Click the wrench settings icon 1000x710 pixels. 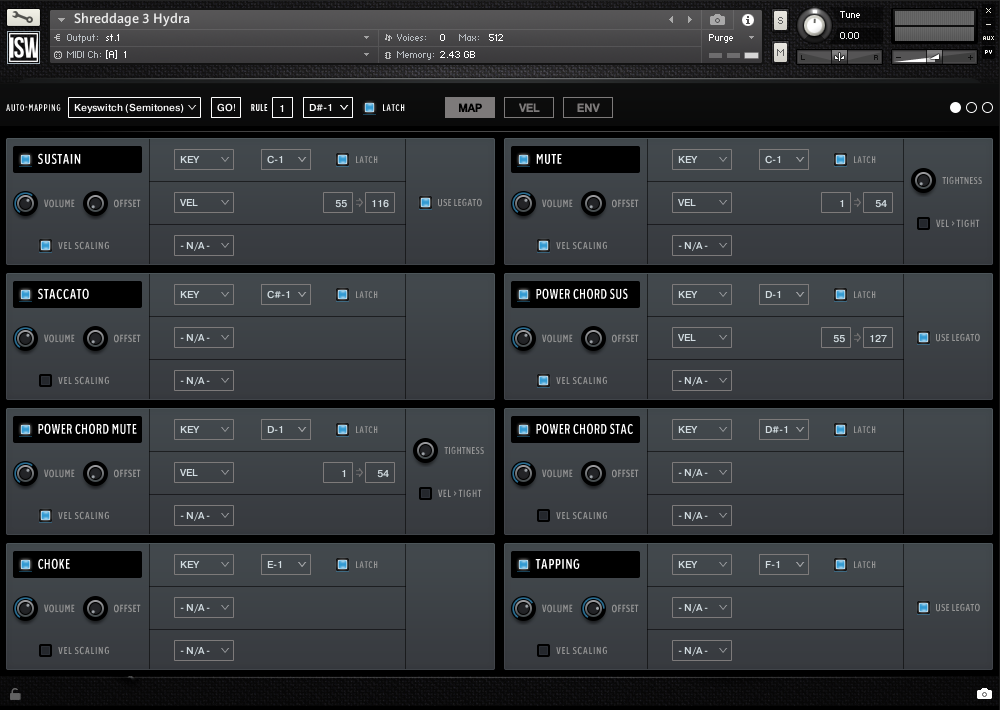tap(23, 17)
